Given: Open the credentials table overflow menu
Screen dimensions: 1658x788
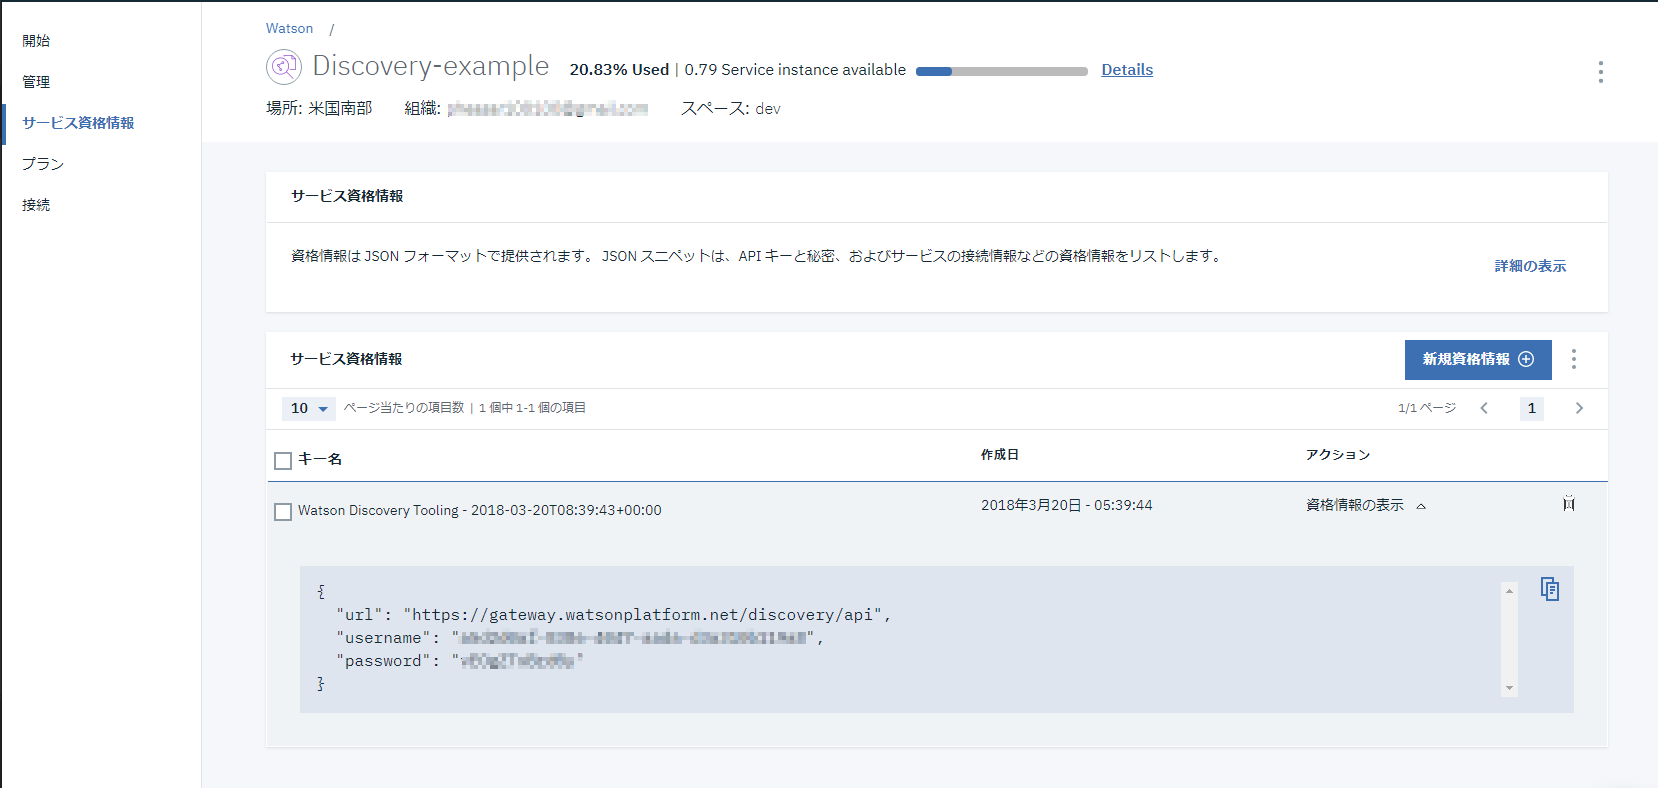Looking at the screenshot, I should point(1573,360).
